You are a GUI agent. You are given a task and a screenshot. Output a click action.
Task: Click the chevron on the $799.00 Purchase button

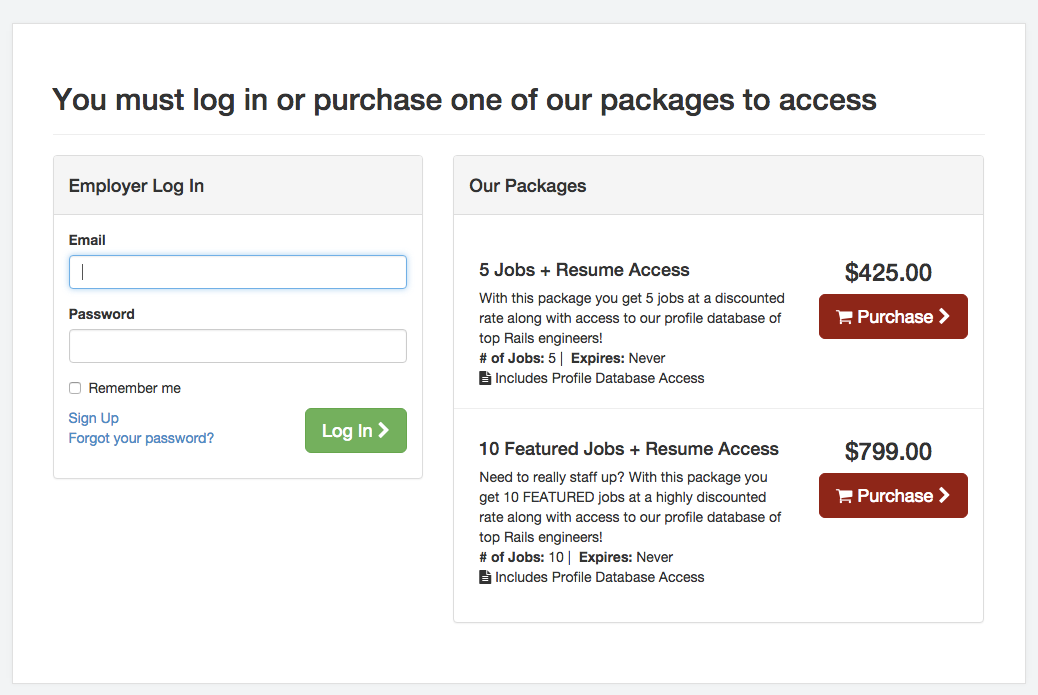pos(943,496)
